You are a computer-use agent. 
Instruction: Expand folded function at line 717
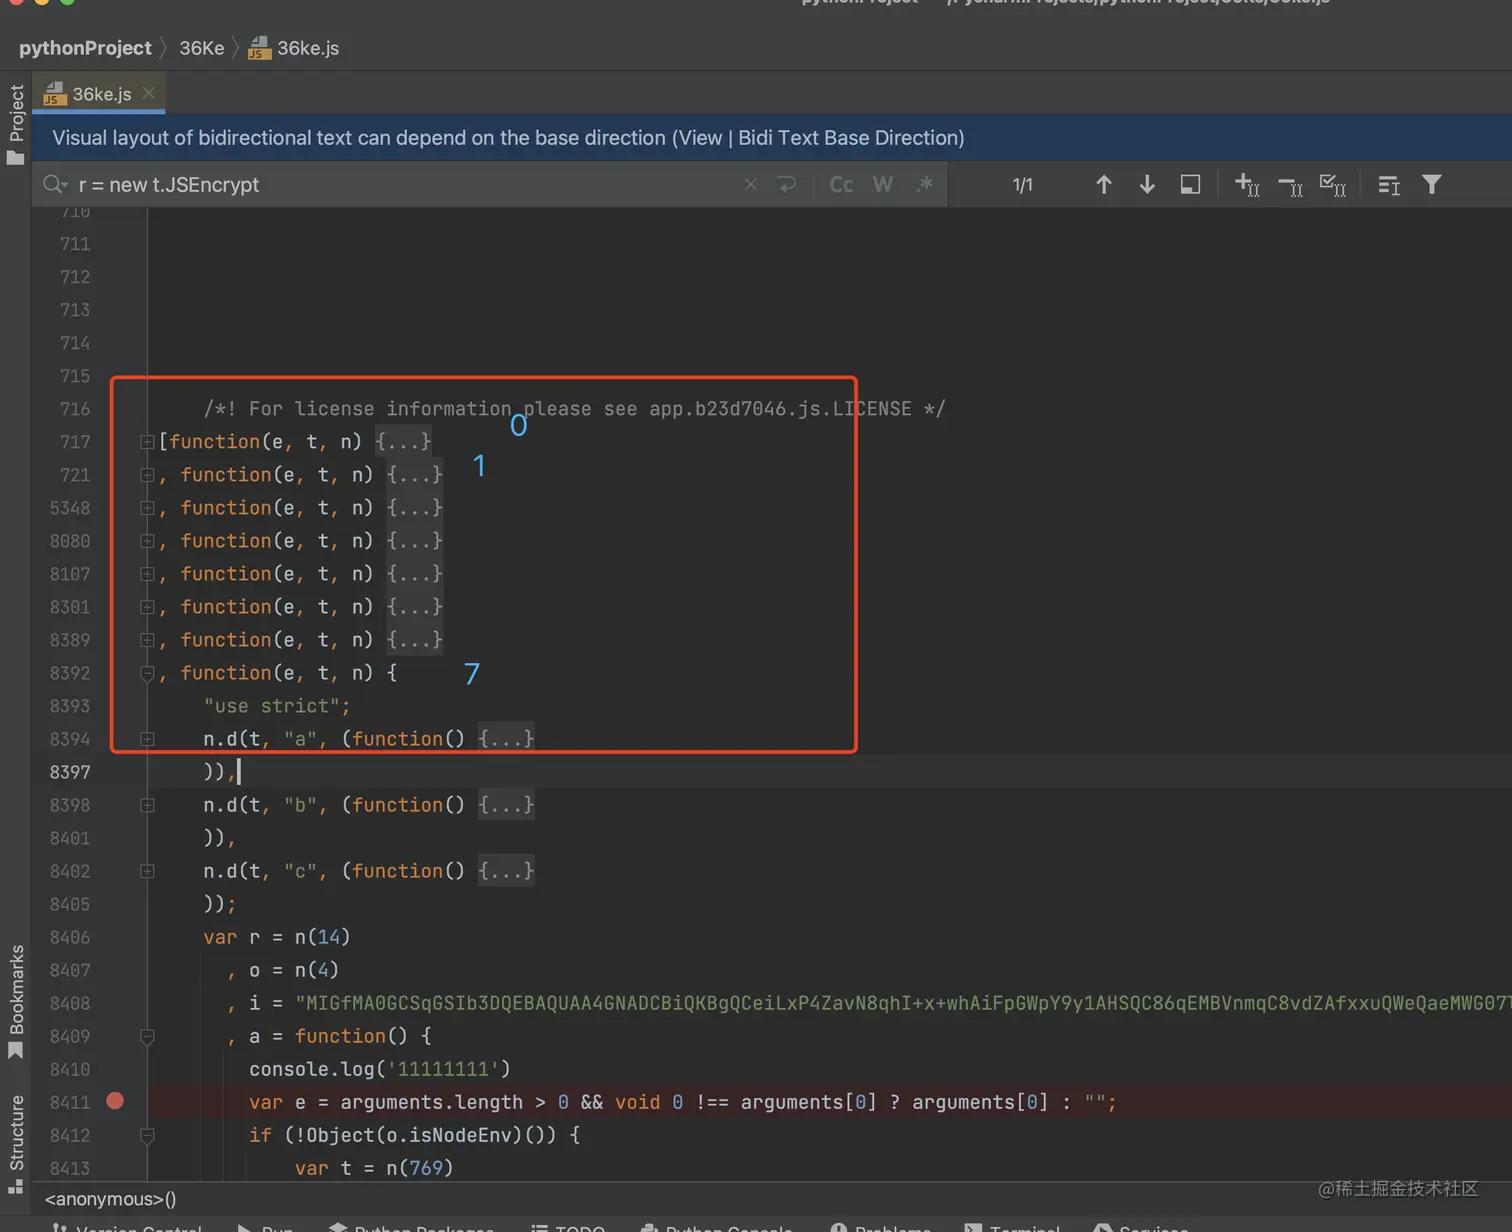click(x=147, y=442)
